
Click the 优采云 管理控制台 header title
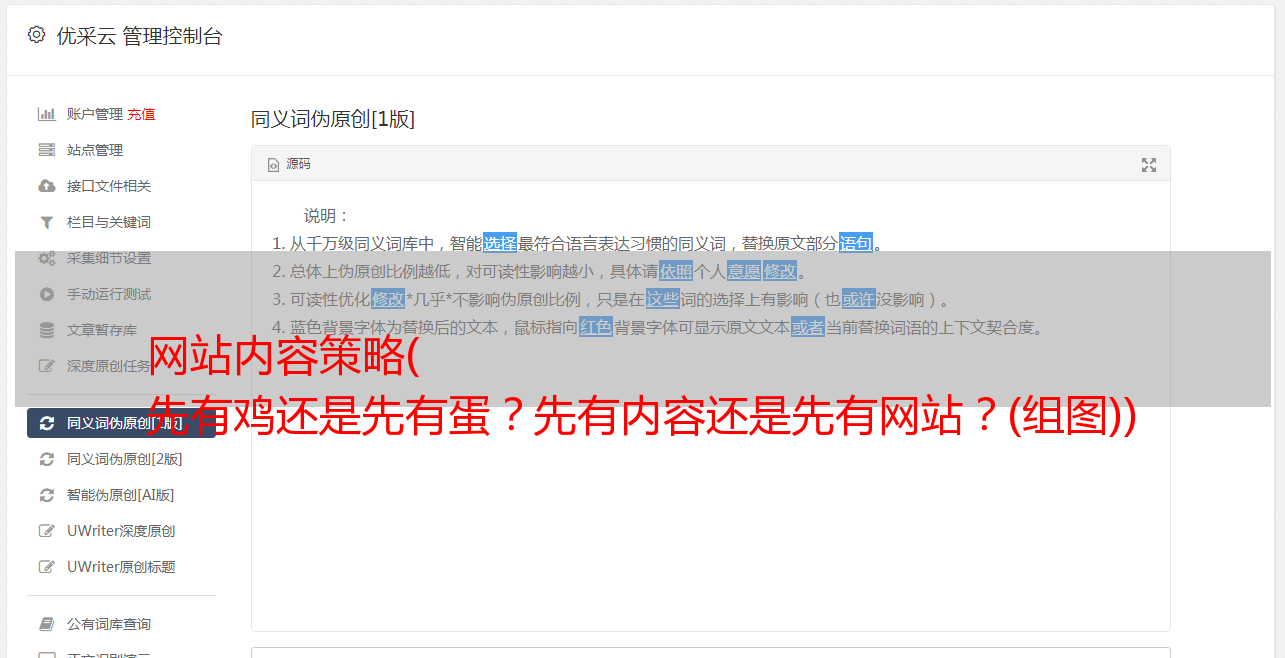coord(139,36)
